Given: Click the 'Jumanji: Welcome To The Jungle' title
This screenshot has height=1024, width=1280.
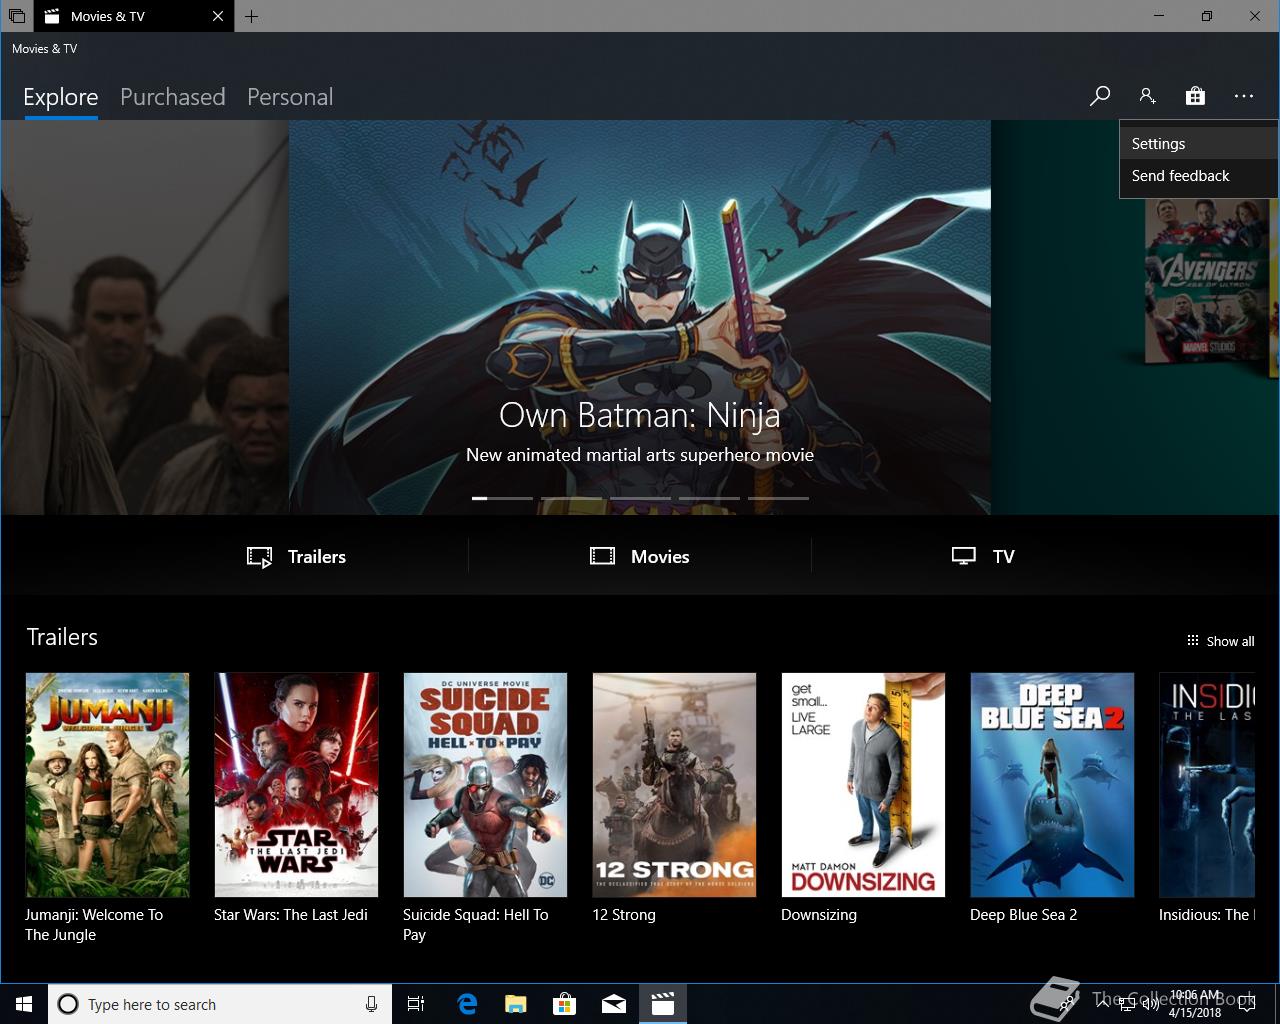Looking at the screenshot, I should [94, 925].
